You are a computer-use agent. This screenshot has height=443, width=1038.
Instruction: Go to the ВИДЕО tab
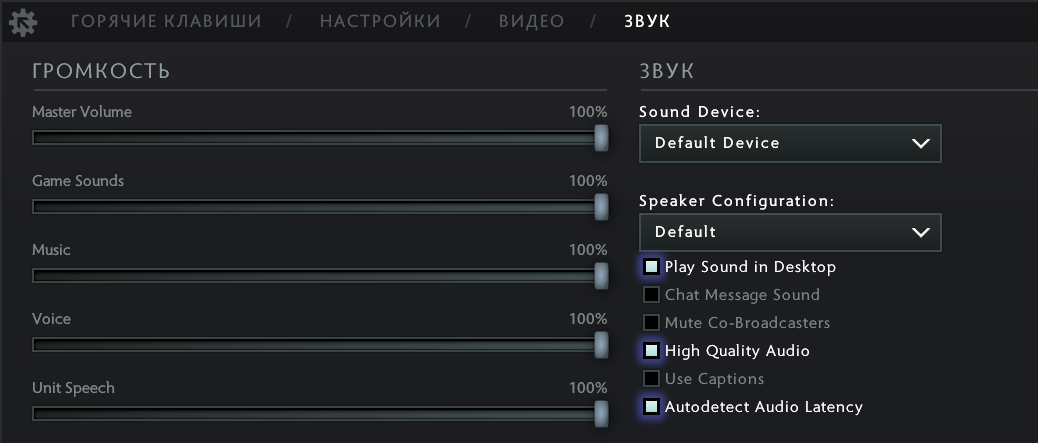531,21
